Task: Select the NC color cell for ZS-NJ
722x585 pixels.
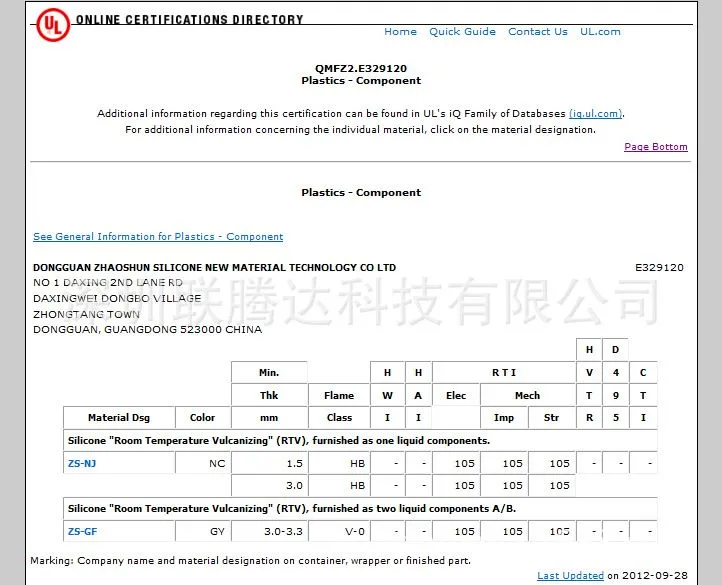Action: click(x=203, y=463)
